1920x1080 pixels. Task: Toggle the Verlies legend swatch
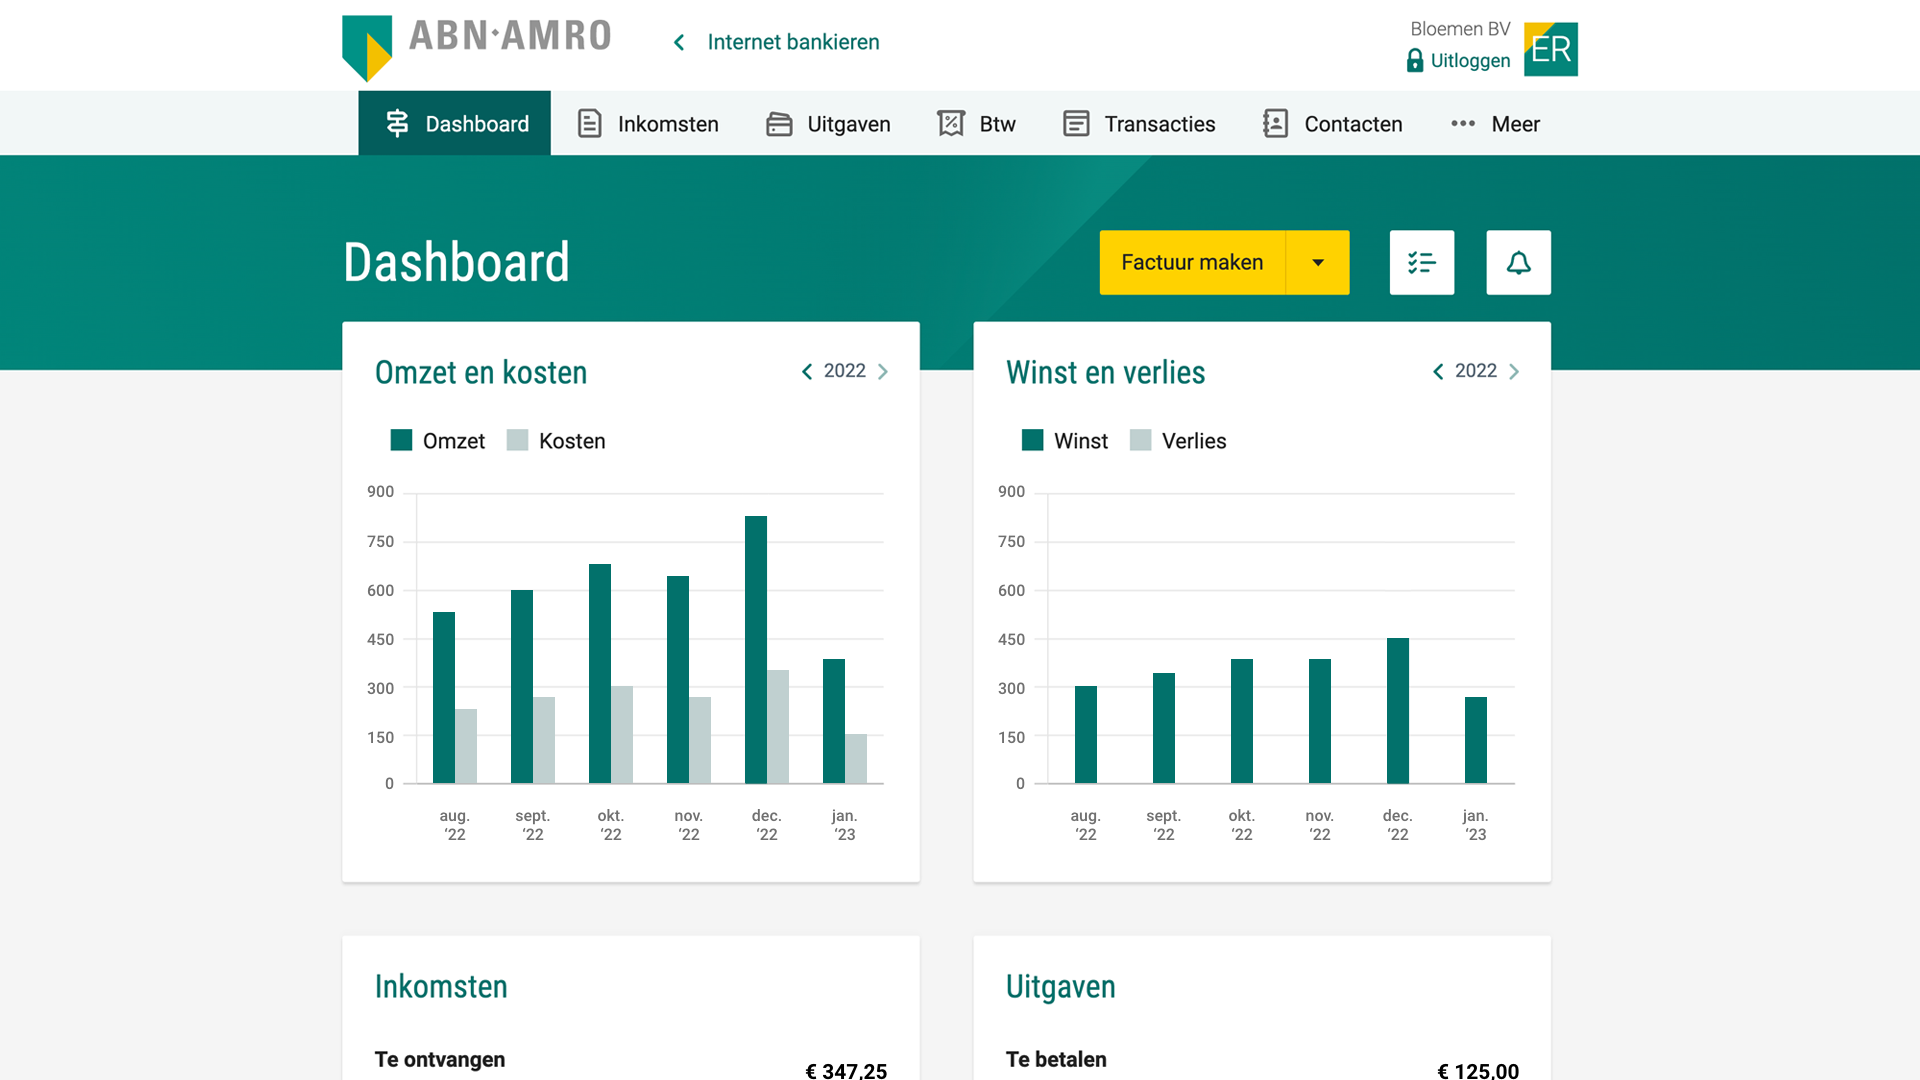1140,440
